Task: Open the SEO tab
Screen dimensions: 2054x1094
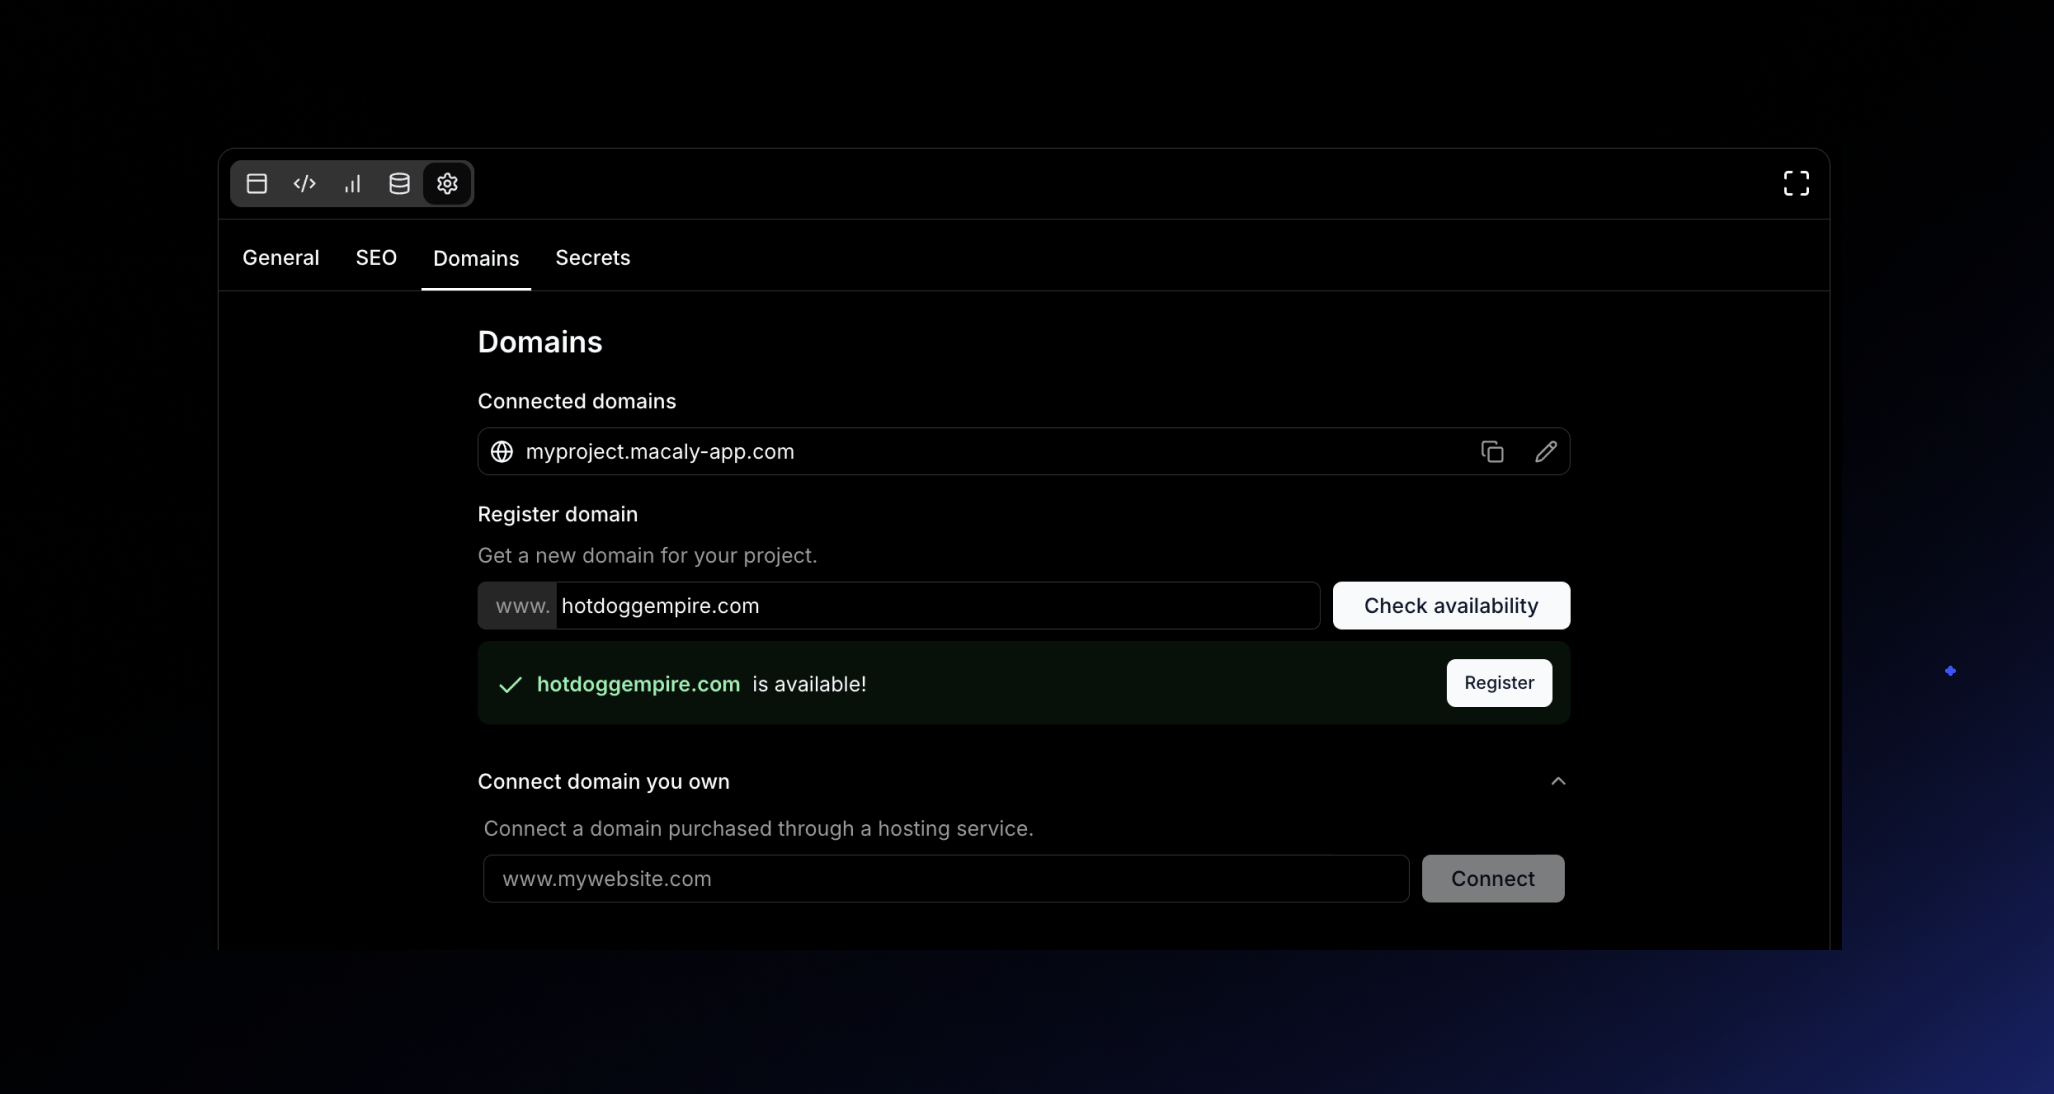Action: [376, 258]
